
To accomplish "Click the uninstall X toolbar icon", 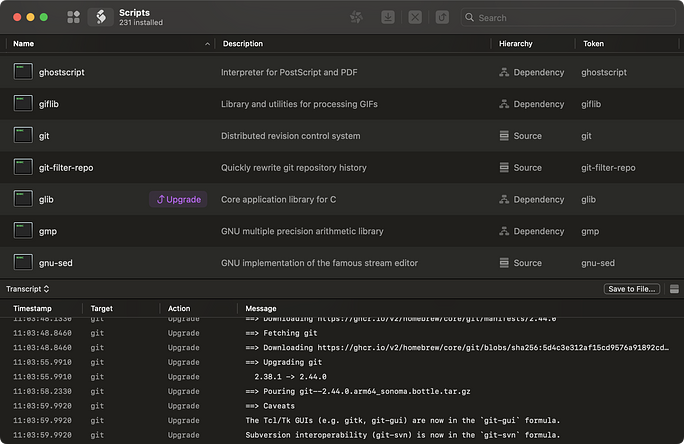I will (x=415, y=17).
